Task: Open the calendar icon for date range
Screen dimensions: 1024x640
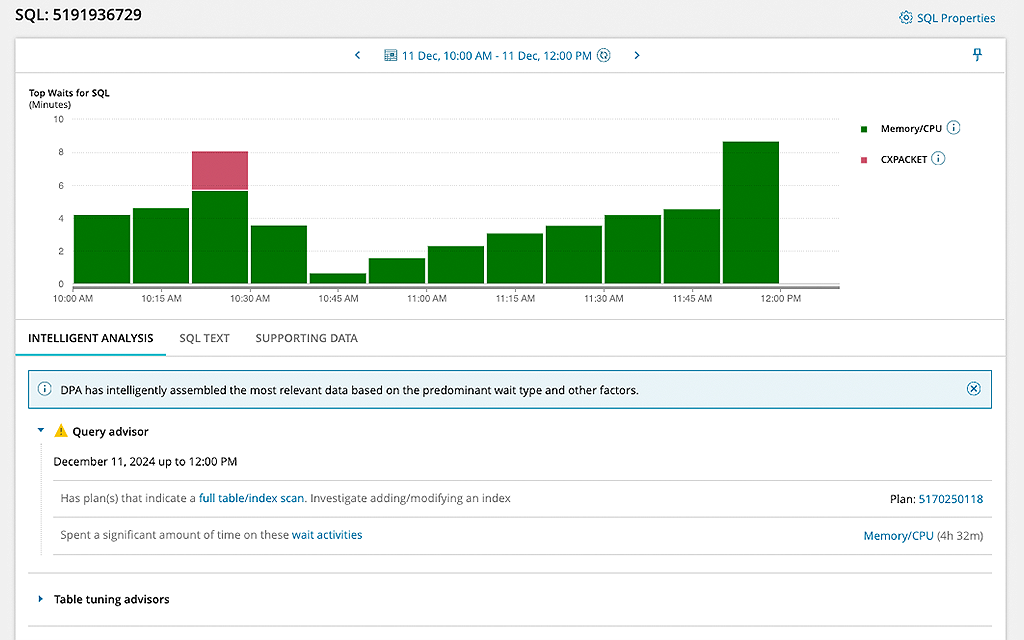Action: pos(391,56)
